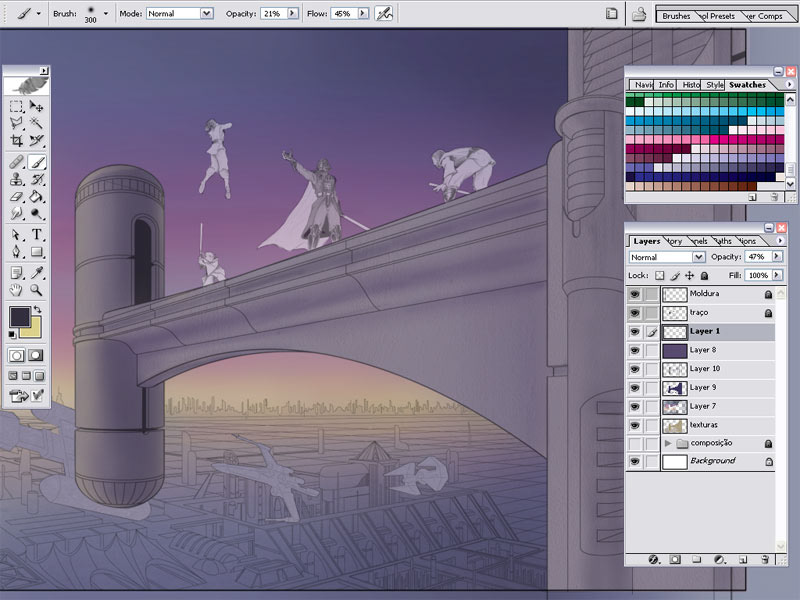Delete the current layer
This screenshot has height=600, width=800.
tap(765, 560)
